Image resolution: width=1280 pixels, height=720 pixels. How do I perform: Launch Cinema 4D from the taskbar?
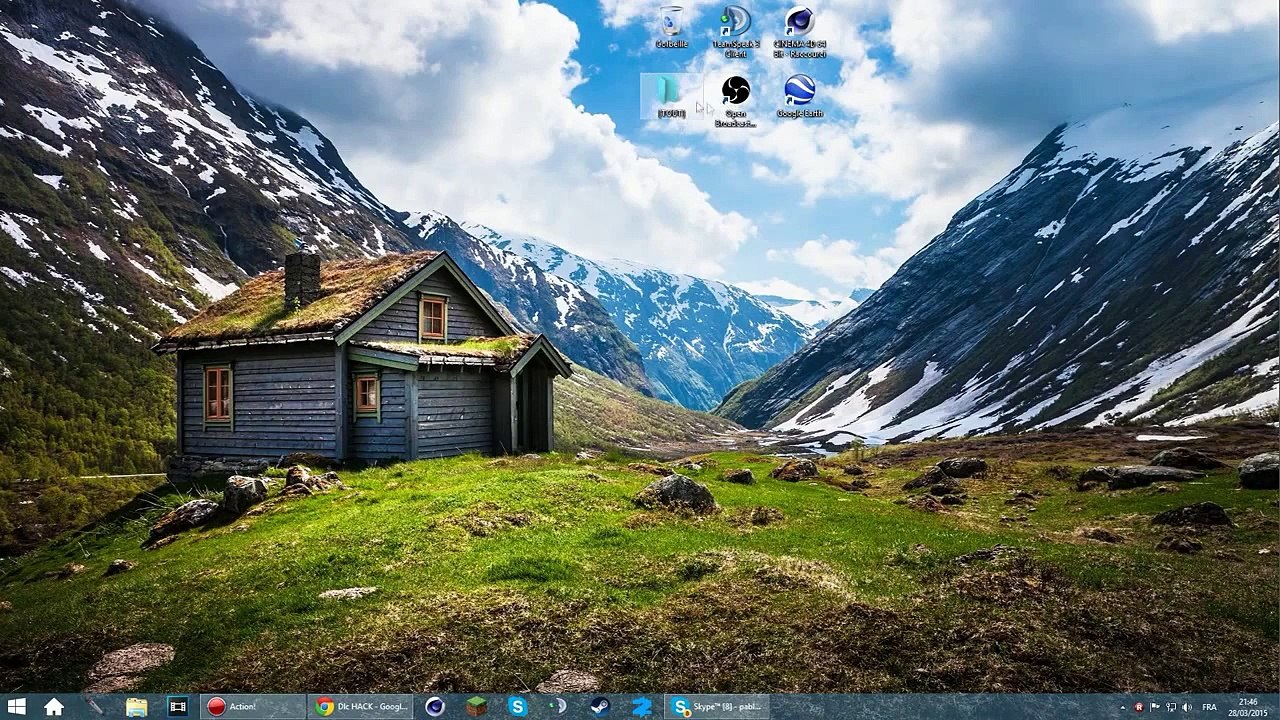click(435, 707)
